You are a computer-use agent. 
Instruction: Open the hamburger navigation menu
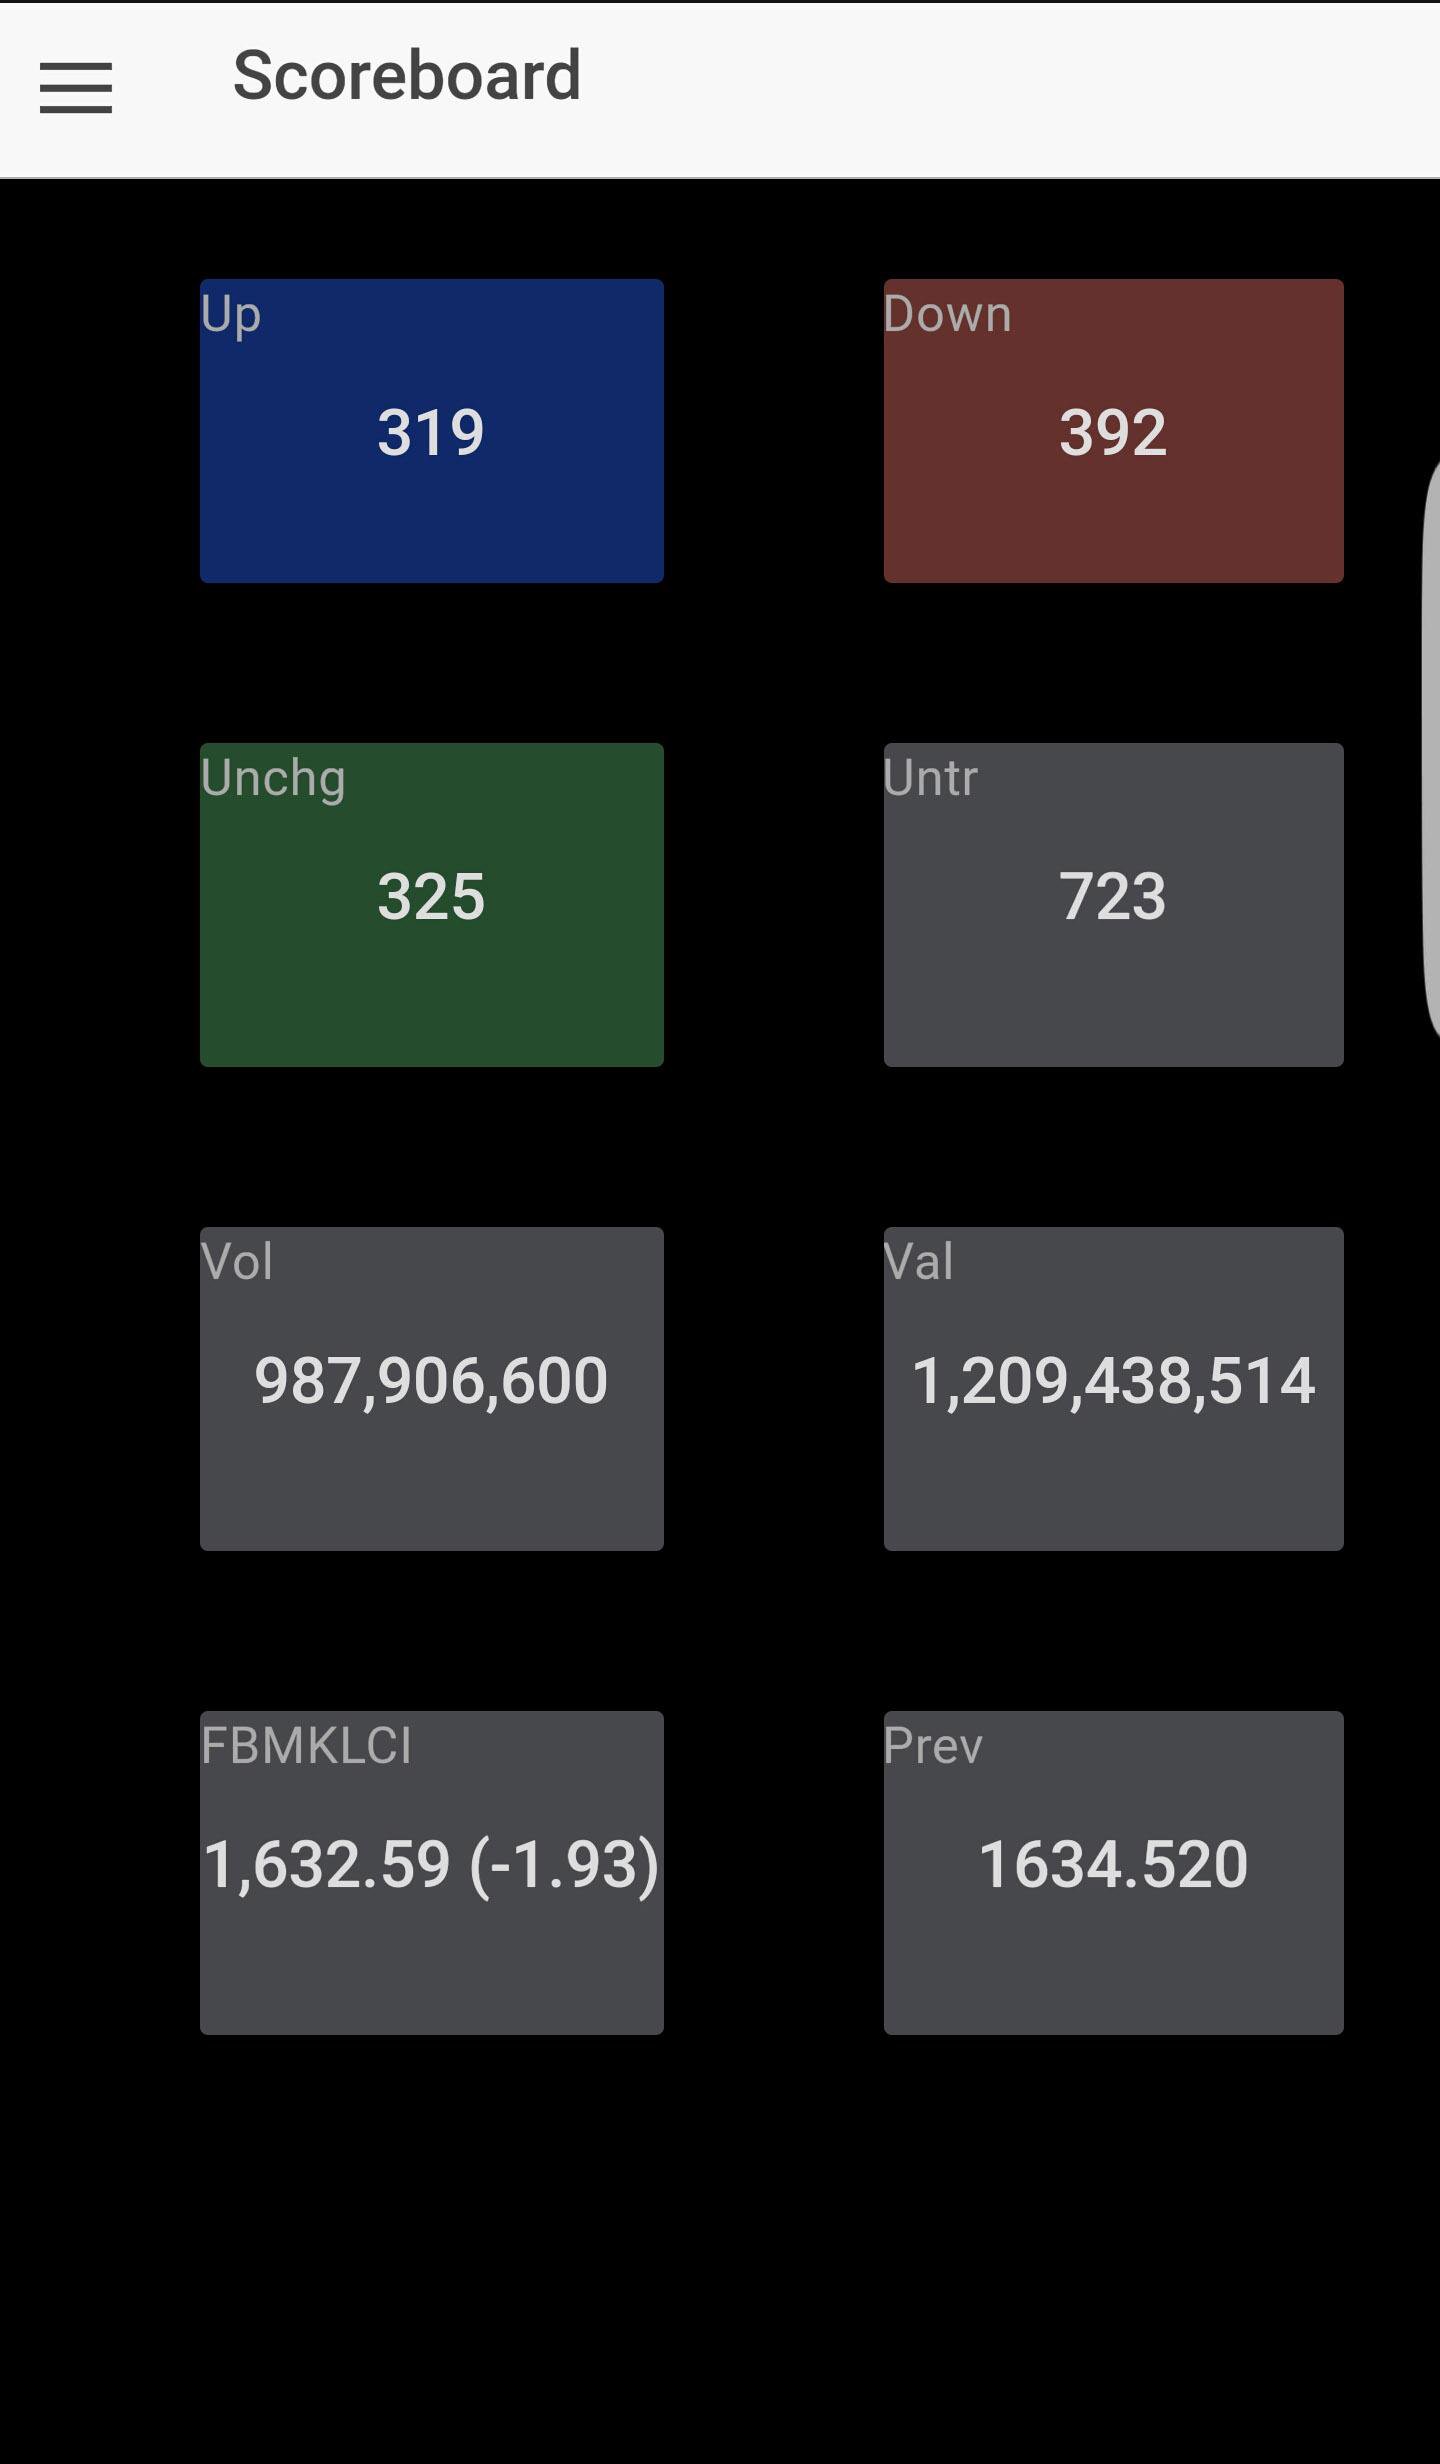coord(76,88)
